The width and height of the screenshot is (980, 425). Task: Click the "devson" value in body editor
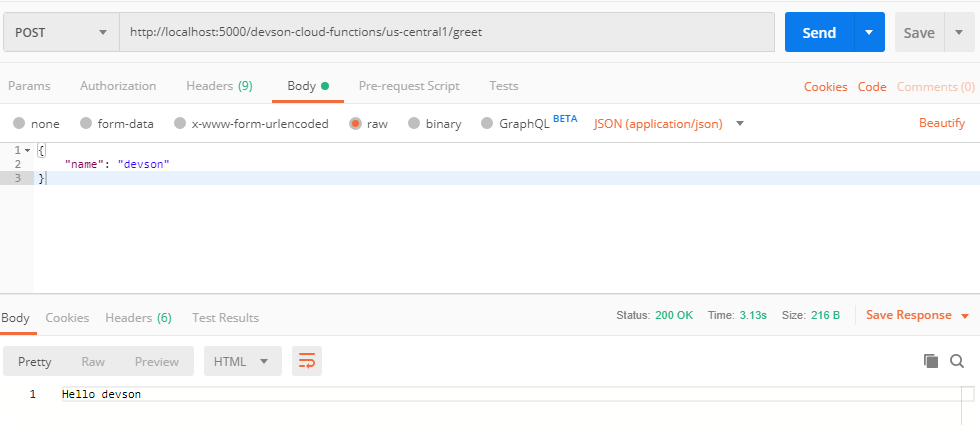[144, 164]
